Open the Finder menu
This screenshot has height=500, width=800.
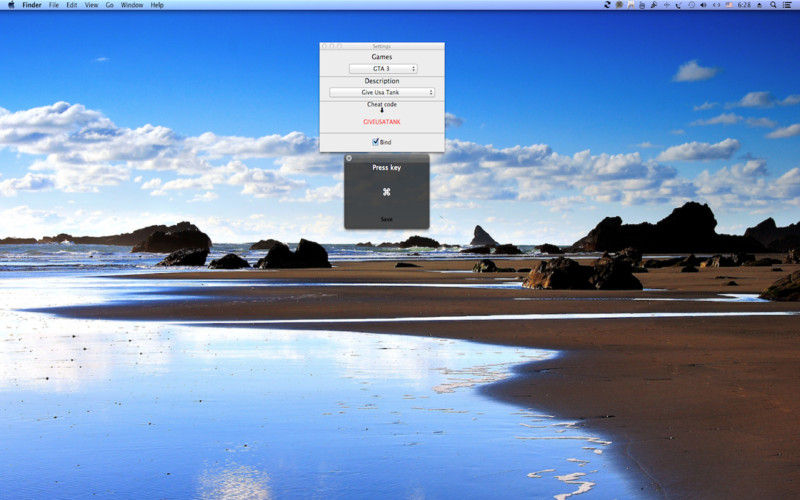coord(32,5)
